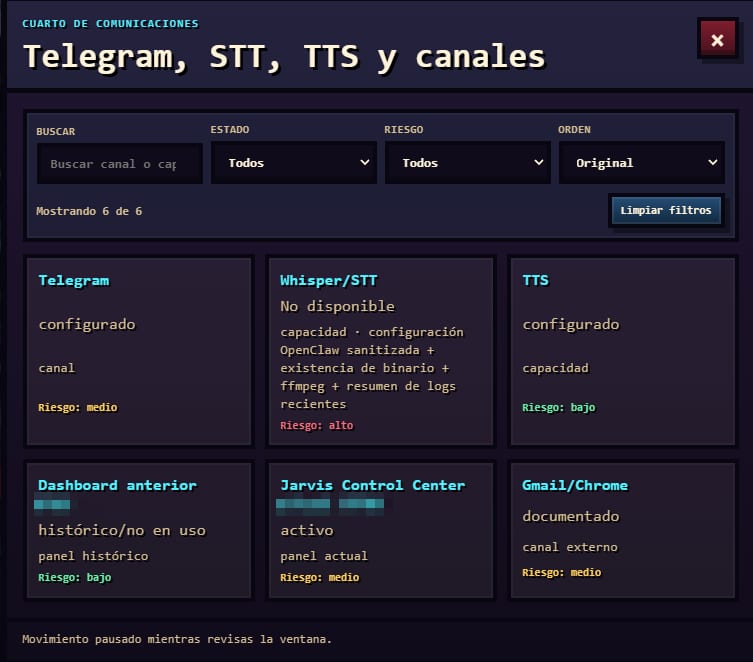Open the Jarvis Control Center card title

[x=373, y=485]
